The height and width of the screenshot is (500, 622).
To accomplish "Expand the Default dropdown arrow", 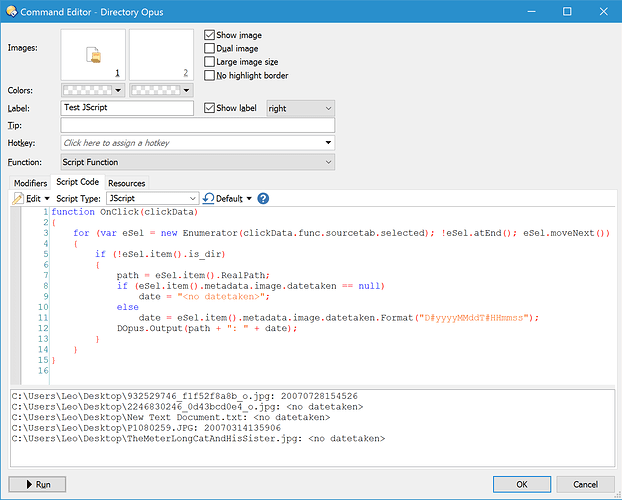I will coord(249,198).
